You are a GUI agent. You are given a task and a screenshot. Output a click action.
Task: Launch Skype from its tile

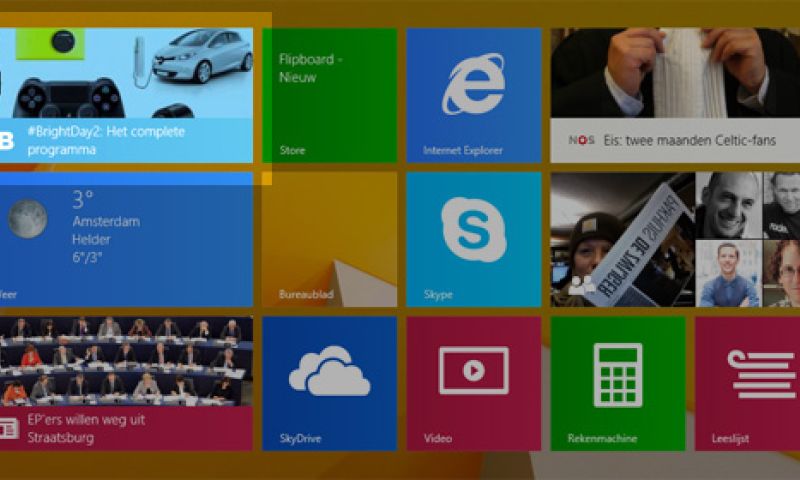473,239
